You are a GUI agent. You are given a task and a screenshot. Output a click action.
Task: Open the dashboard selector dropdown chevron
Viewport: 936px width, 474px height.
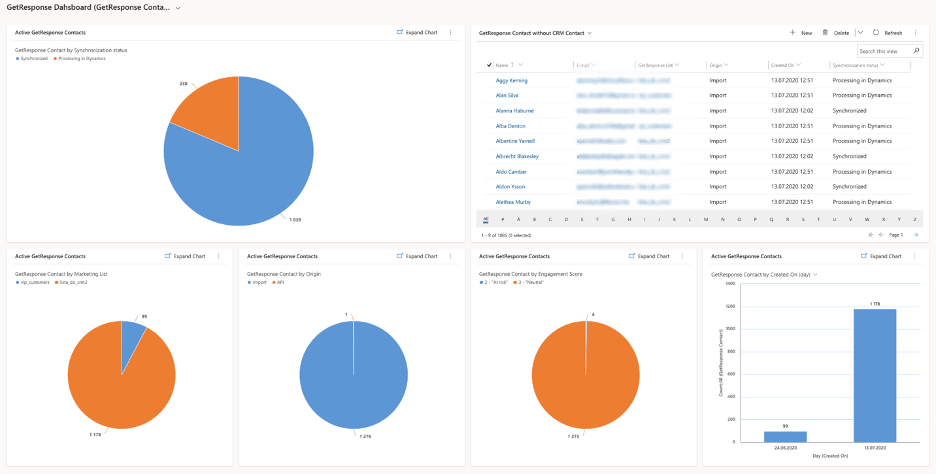click(178, 8)
